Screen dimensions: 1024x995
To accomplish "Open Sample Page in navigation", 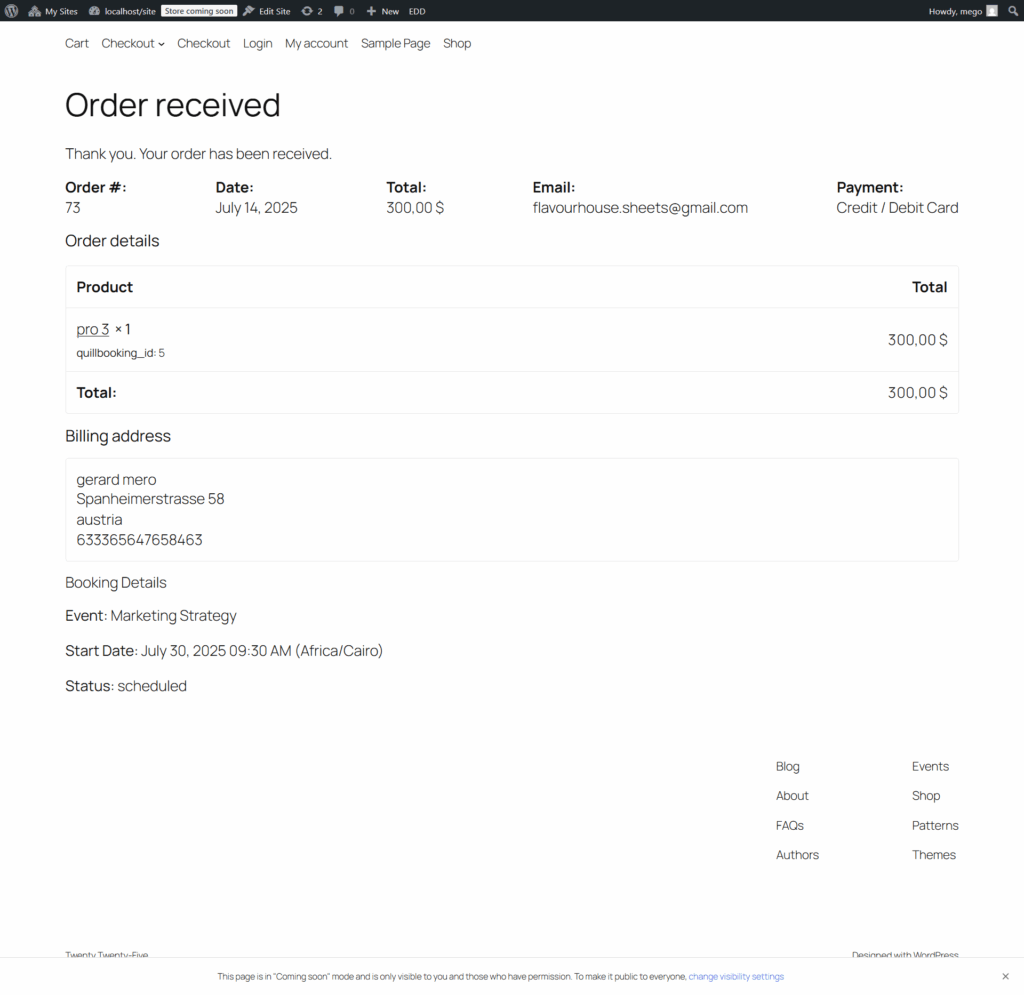I will point(395,43).
